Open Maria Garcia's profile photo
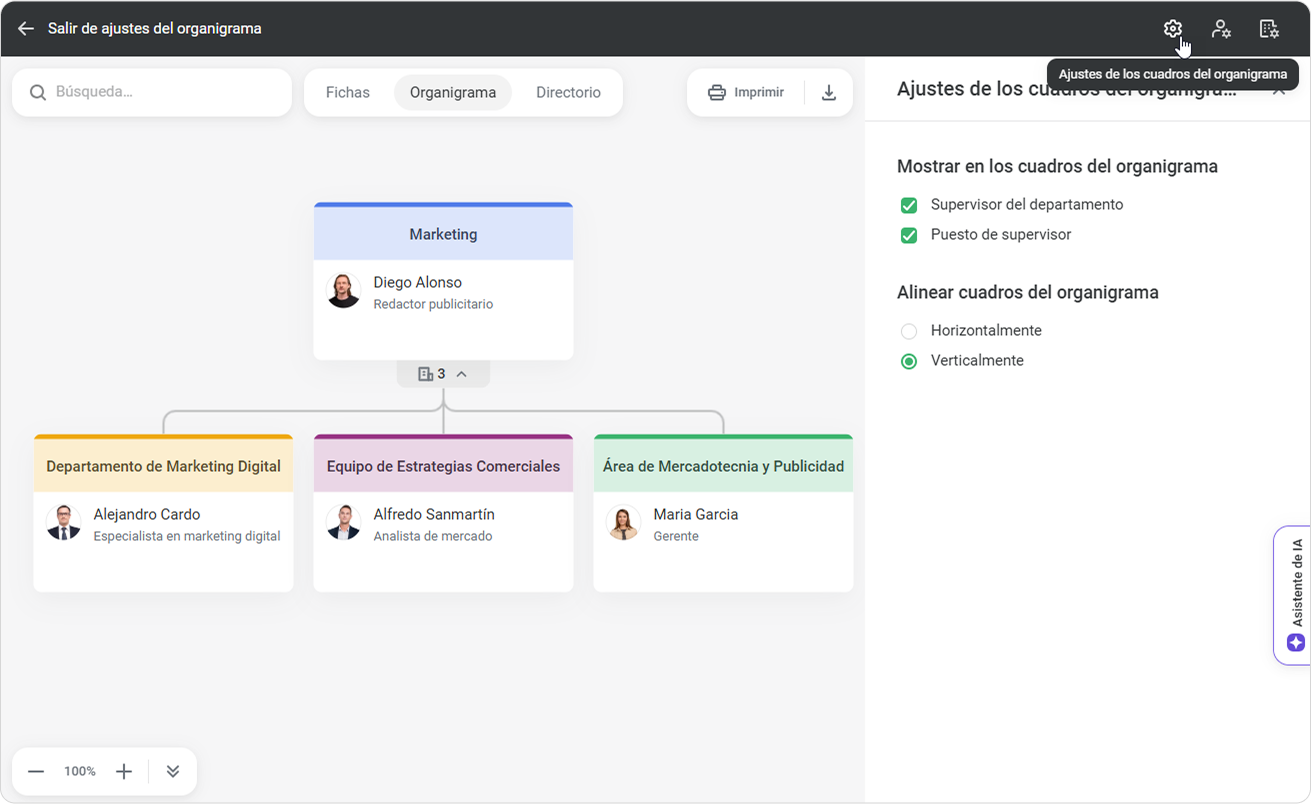The width and height of the screenshot is (1311, 804). click(624, 523)
